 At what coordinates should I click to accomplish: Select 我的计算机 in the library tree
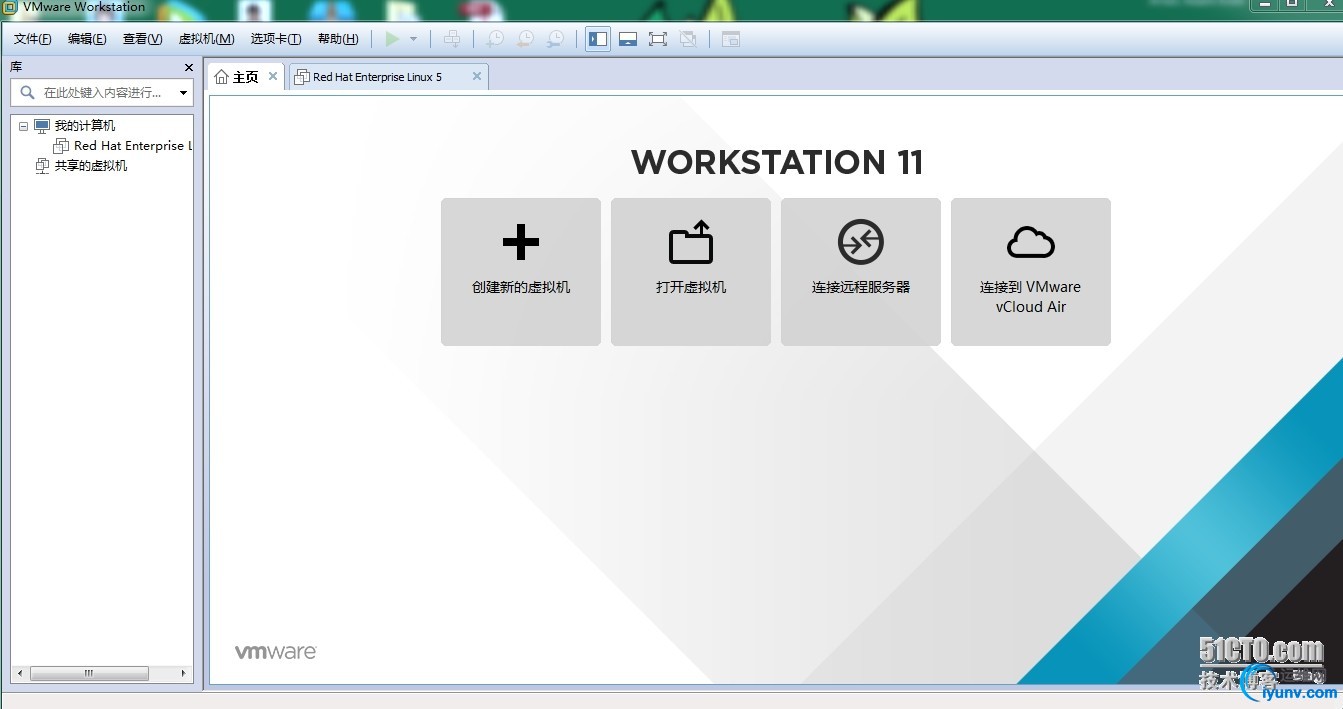(x=85, y=126)
